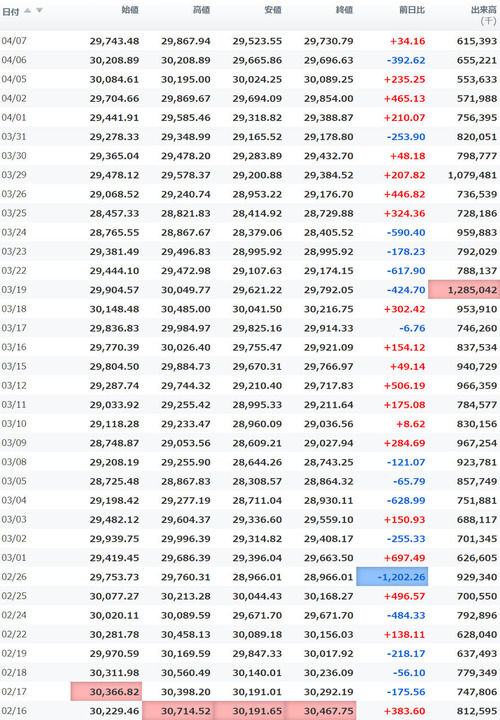Select change value +506.19
Screen dimensions: 500x720
click(x=404, y=386)
